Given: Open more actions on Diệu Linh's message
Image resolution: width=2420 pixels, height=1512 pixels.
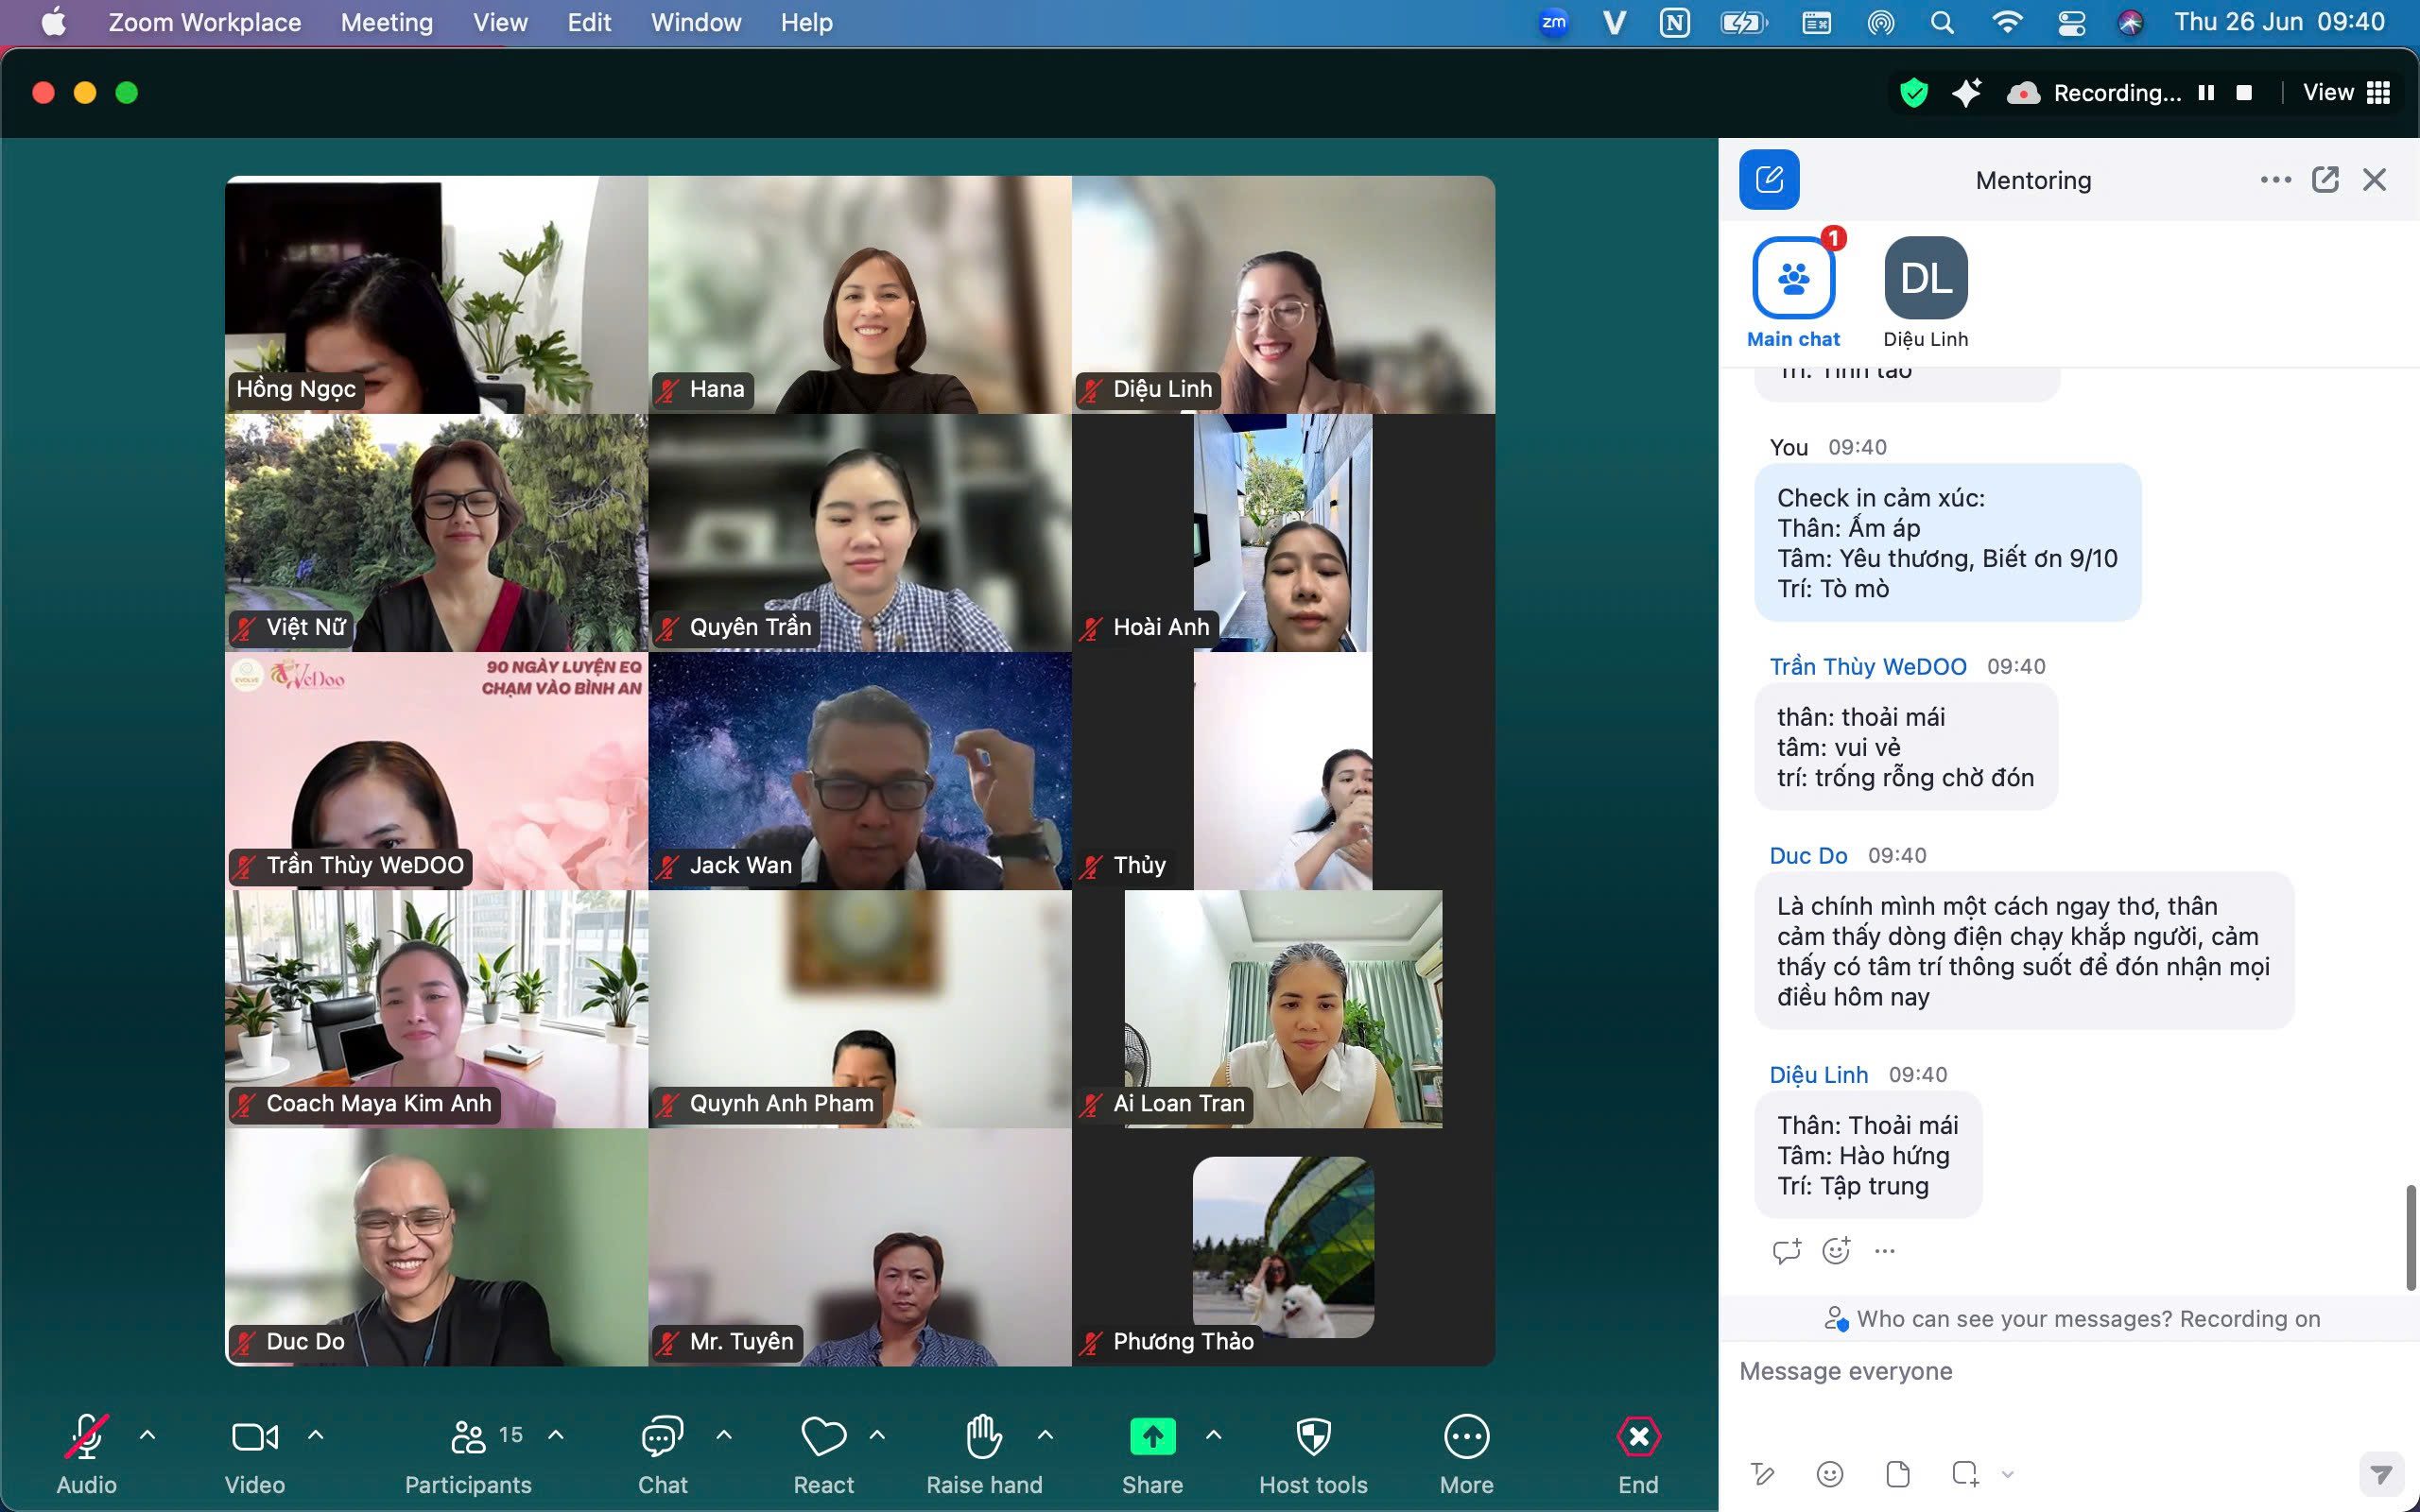Looking at the screenshot, I should coord(1884,1251).
